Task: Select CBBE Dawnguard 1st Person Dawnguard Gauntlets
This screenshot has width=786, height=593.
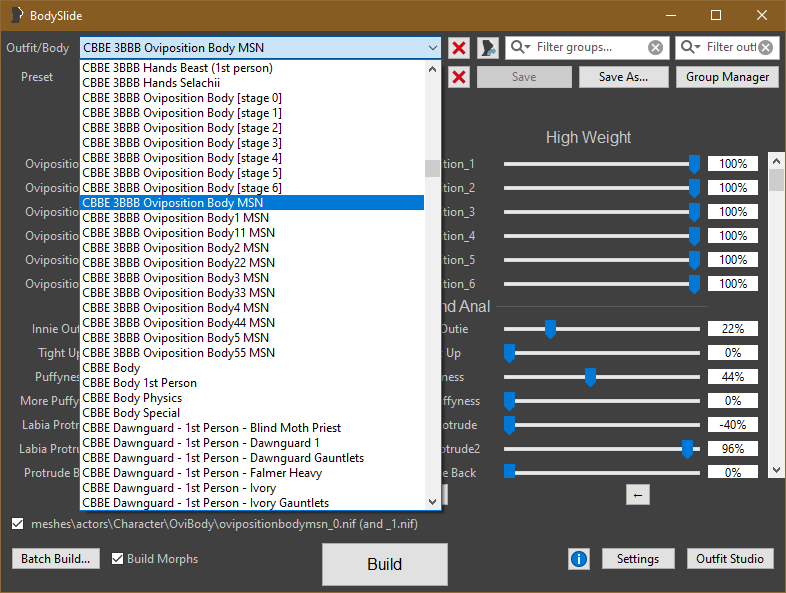Action: [252, 458]
